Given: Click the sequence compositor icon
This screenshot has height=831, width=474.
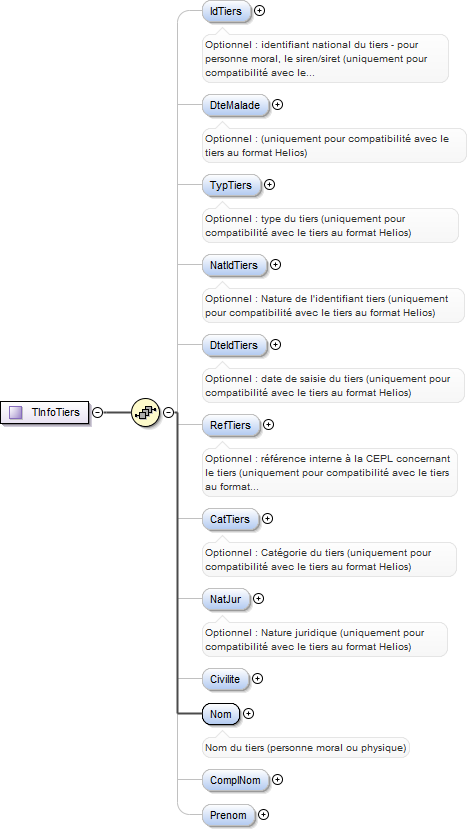Looking at the screenshot, I should point(145,412).
